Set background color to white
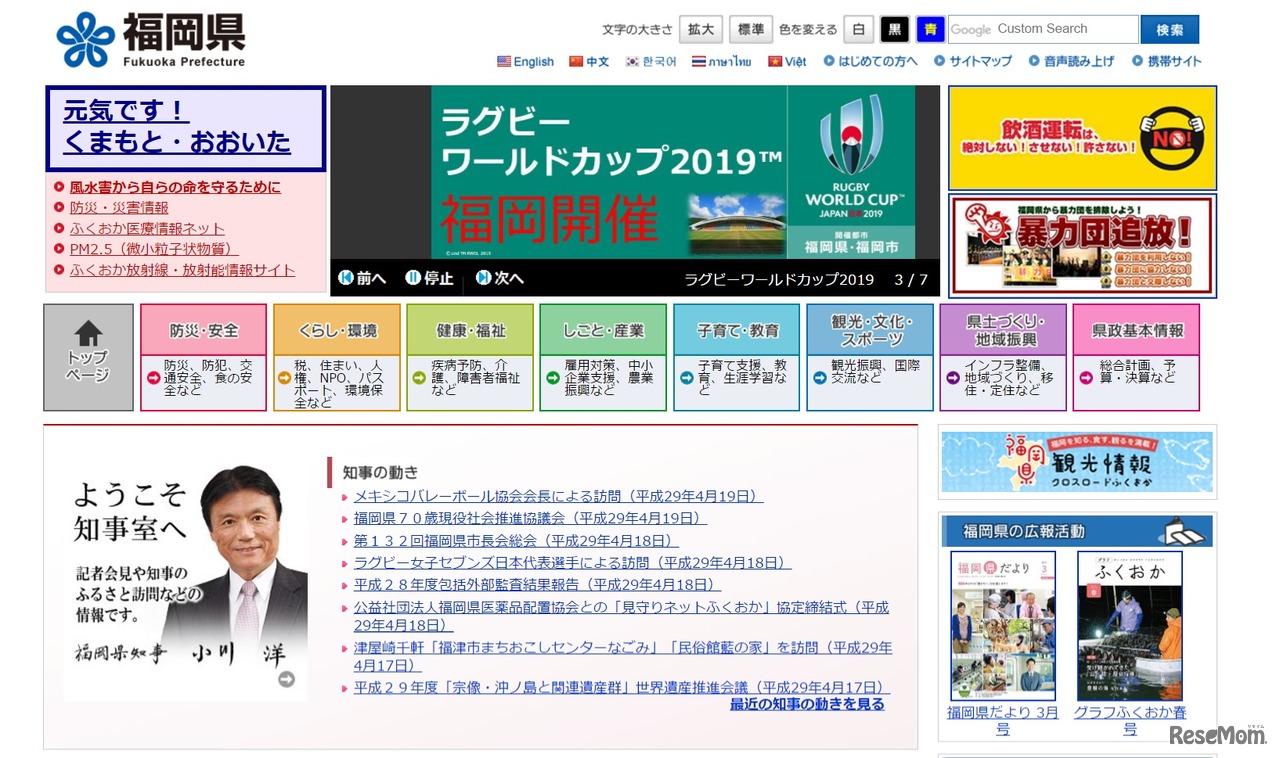1280x758 pixels. click(x=858, y=30)
